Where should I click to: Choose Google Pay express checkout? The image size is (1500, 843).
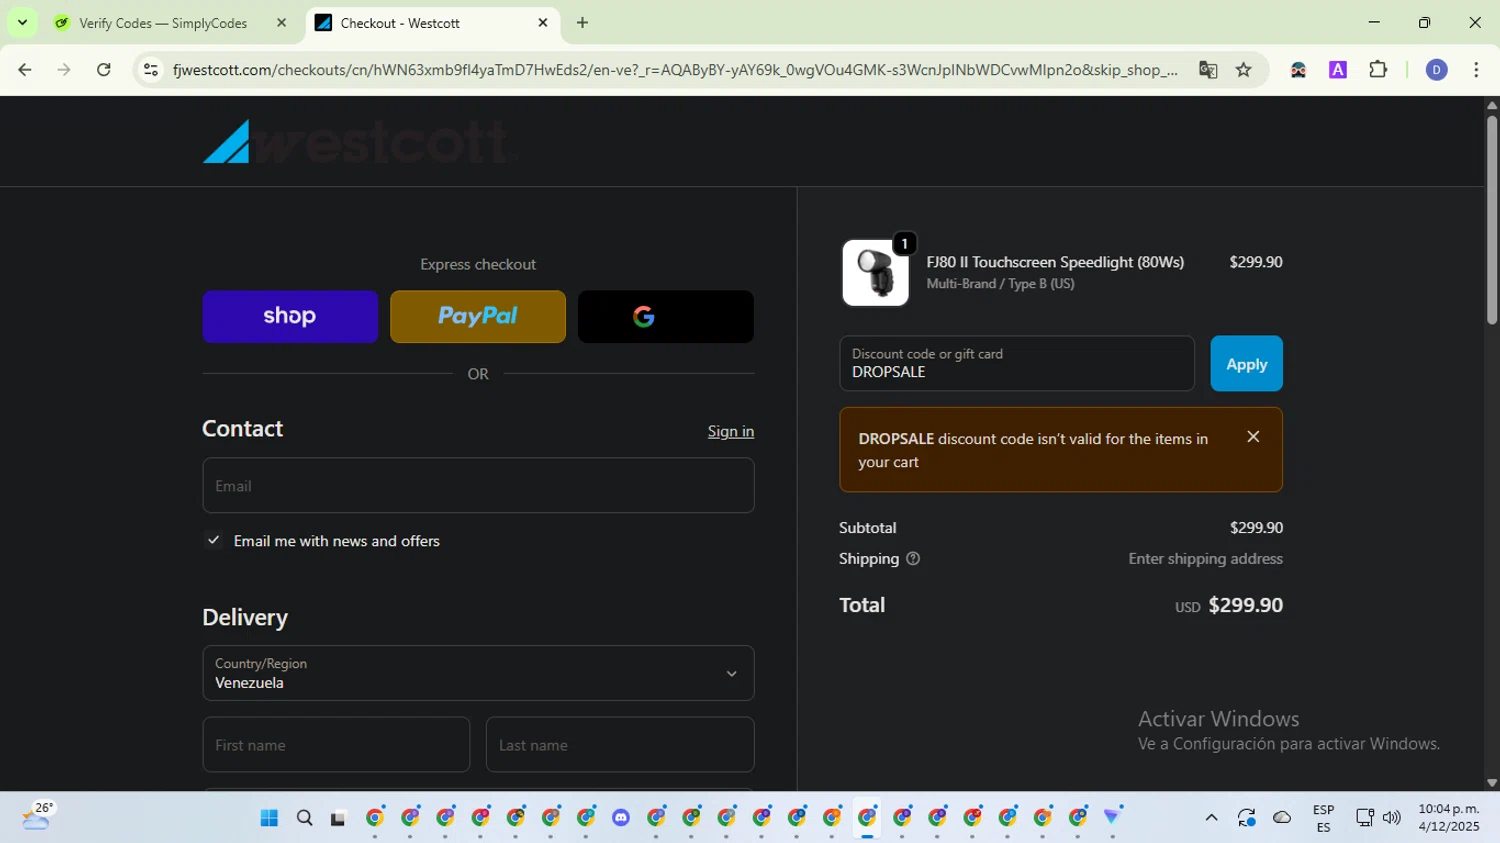coord(666,316)
